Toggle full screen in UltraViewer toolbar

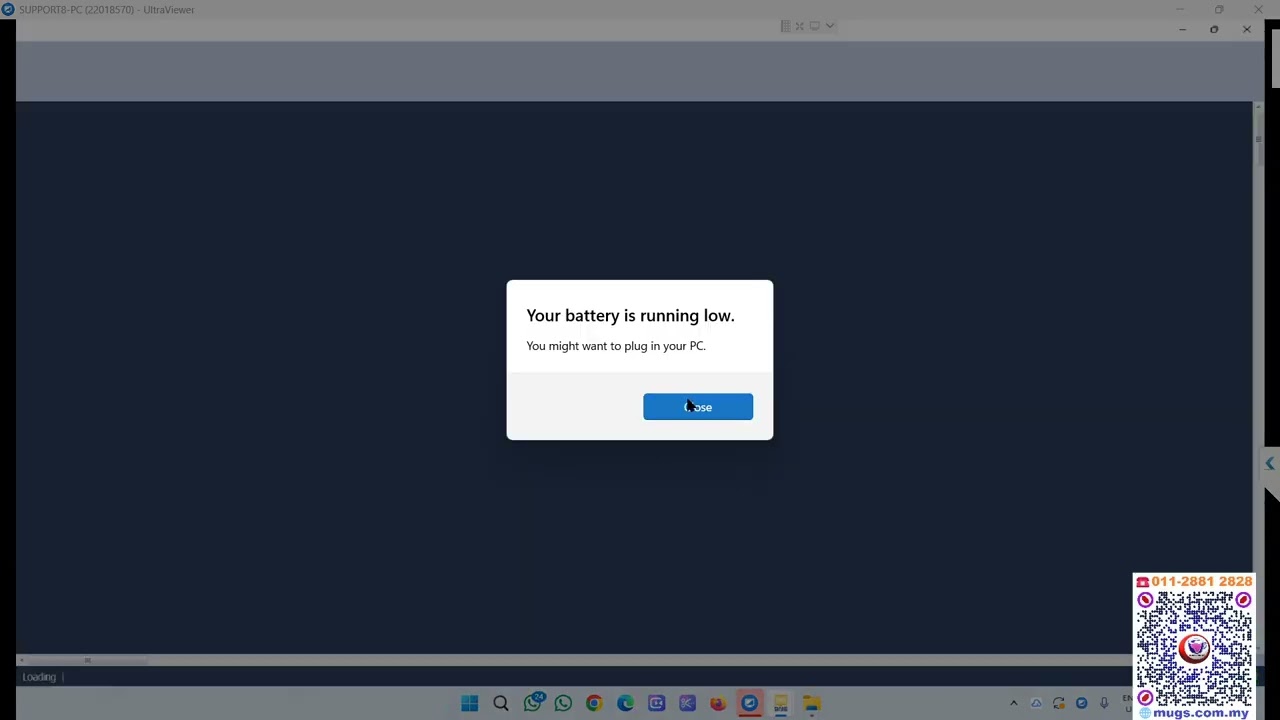(x=799, y=26)
